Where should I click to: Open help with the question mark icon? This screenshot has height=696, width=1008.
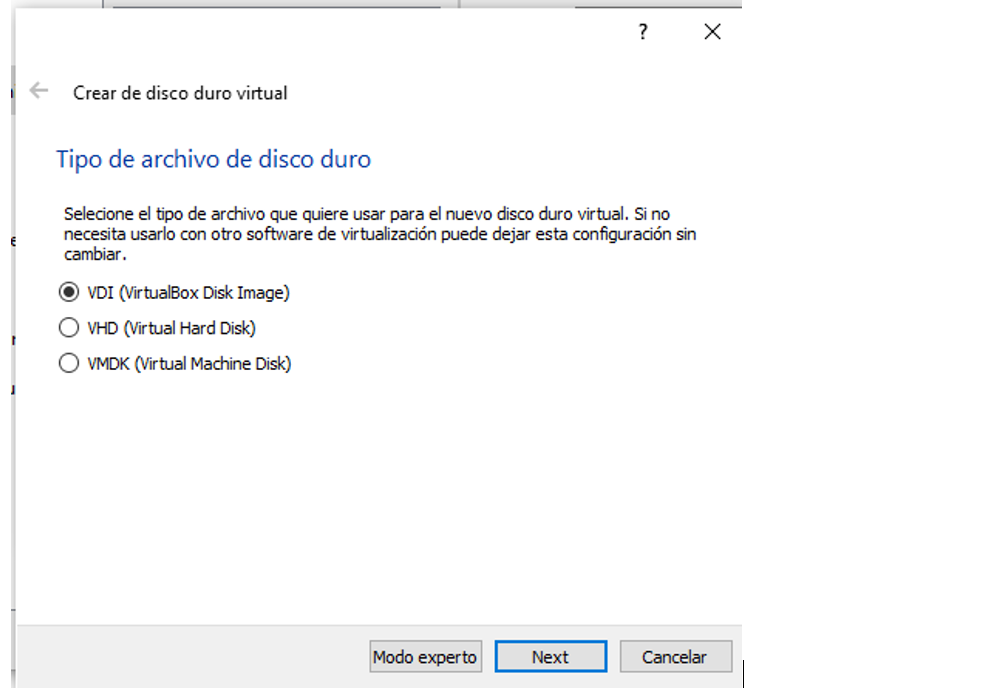[643, 31]
